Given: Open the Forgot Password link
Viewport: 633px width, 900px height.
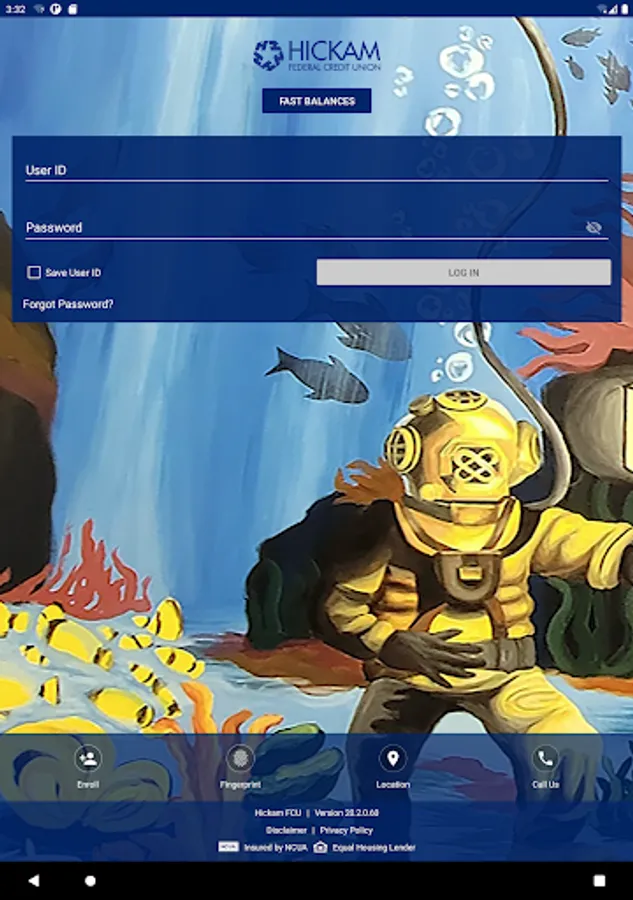Looking at the screenshot, I should point(68,304).
